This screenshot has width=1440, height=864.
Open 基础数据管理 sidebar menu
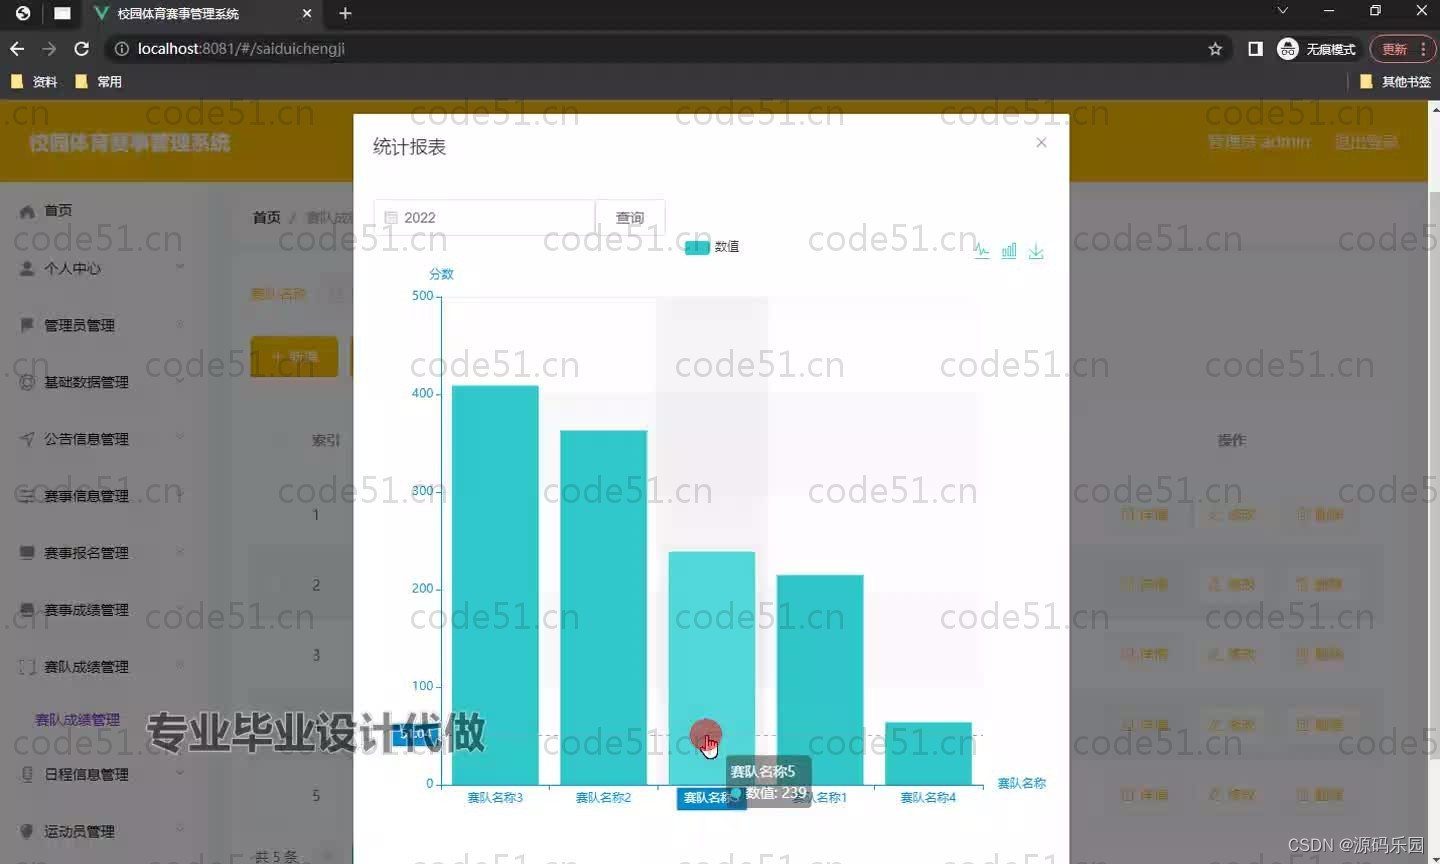86,382
